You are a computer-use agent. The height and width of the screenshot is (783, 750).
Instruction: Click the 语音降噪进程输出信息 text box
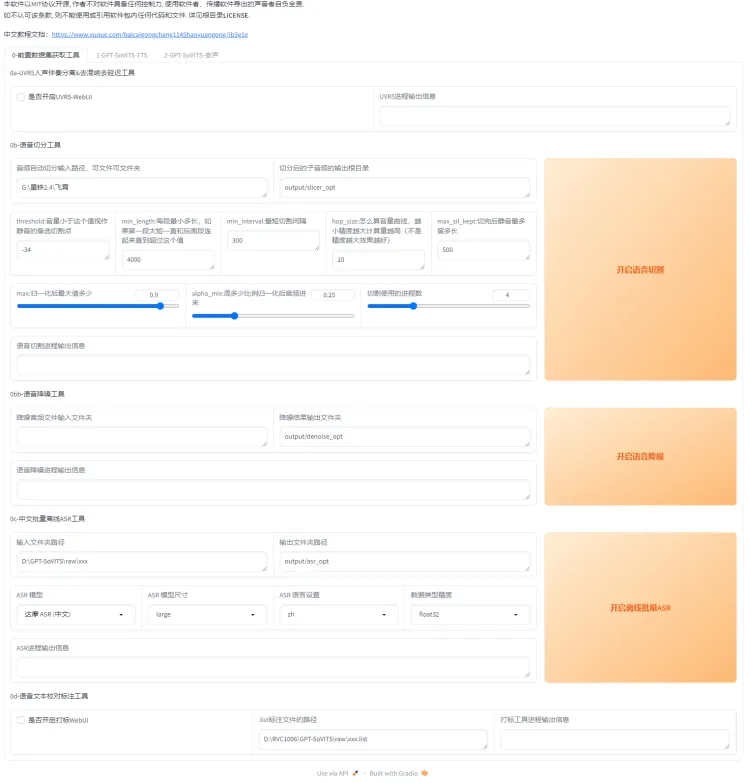(x=273, y=490)
